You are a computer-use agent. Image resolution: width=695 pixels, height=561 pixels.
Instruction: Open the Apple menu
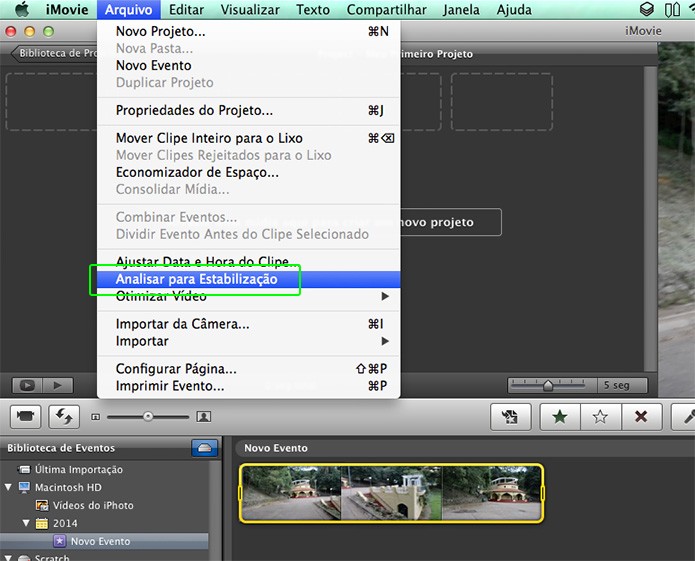tap(21, 9)
